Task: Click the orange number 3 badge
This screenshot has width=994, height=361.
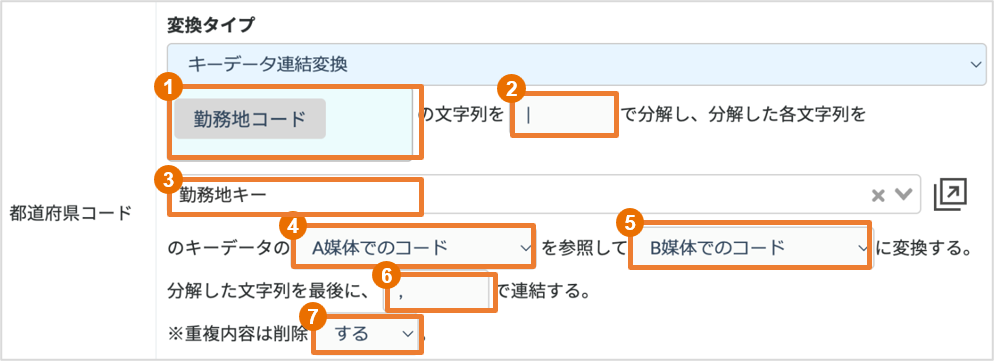Action: (169, 181)
